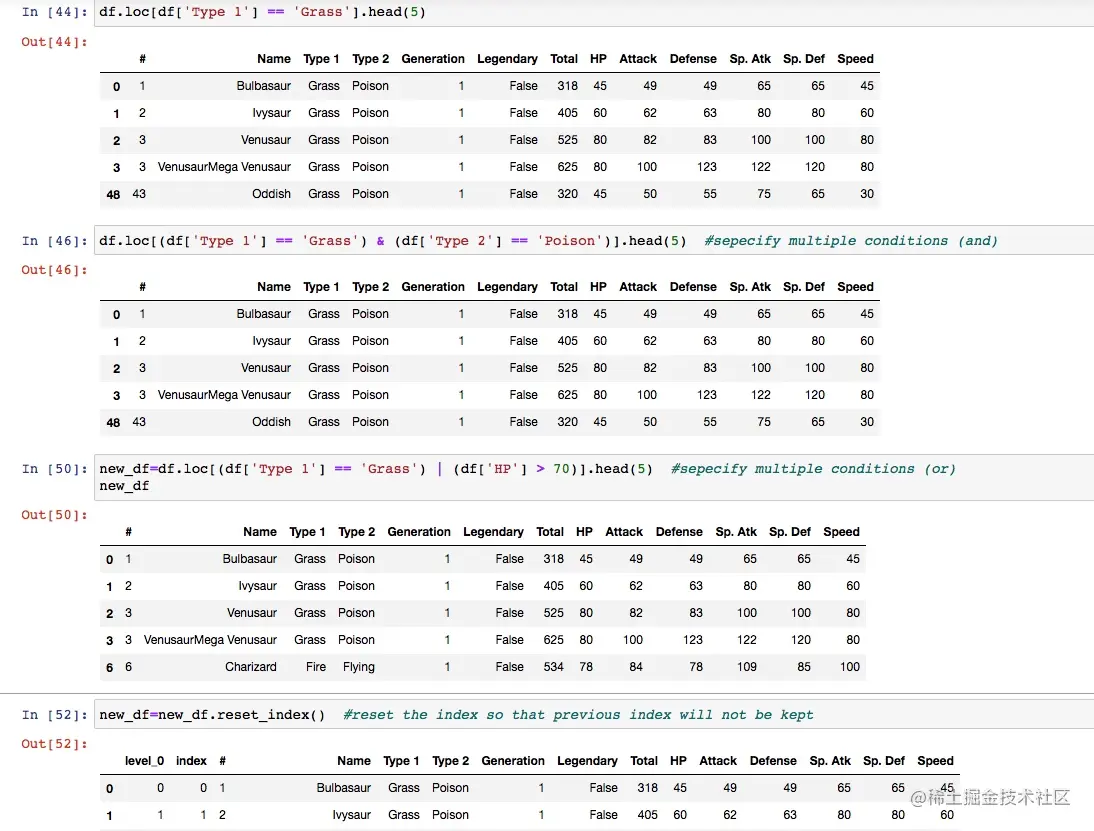Click VenusaurMega Venusaur in Out[50] table
Screen dimensions: 1094x831
pos(210,640)
